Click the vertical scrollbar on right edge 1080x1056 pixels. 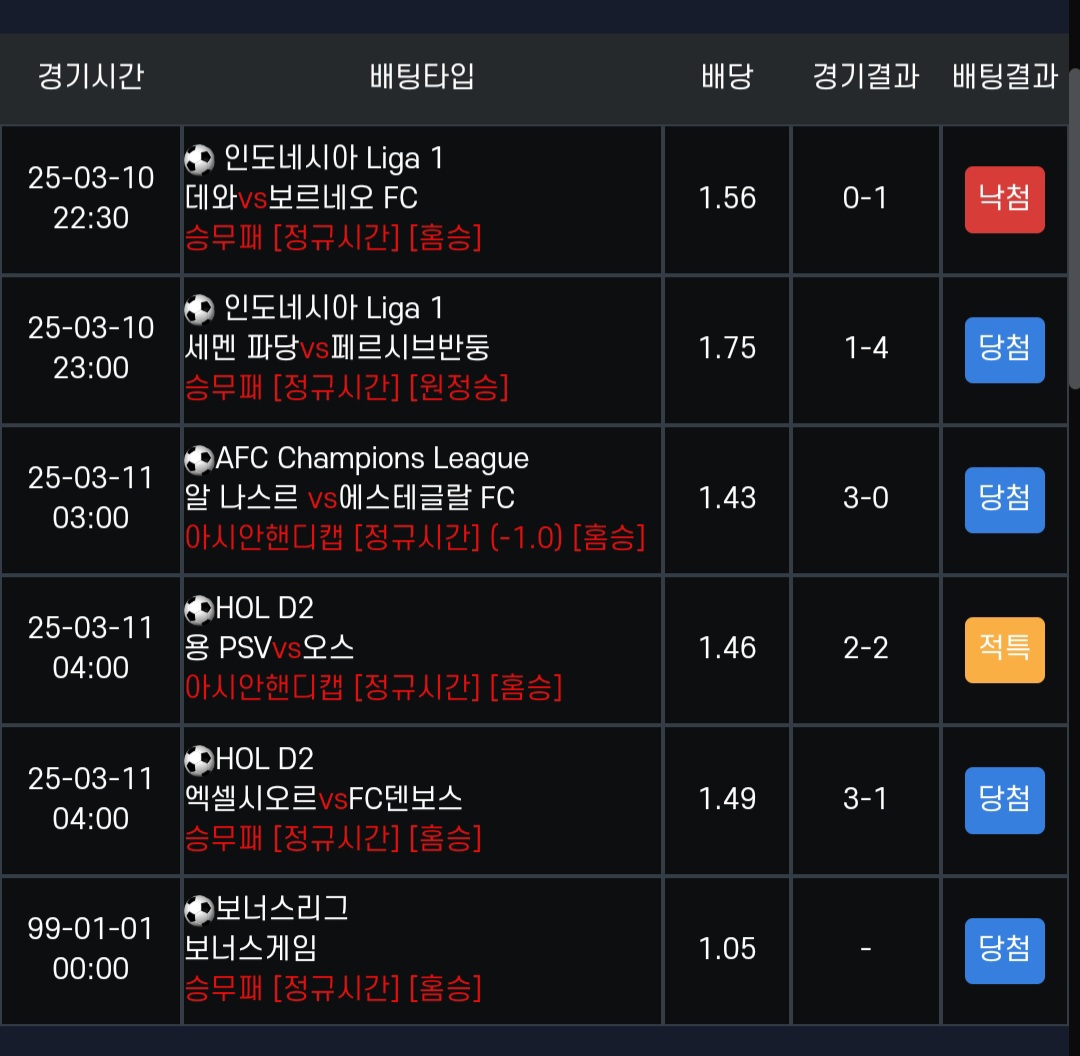click(x=1074, y=230)
